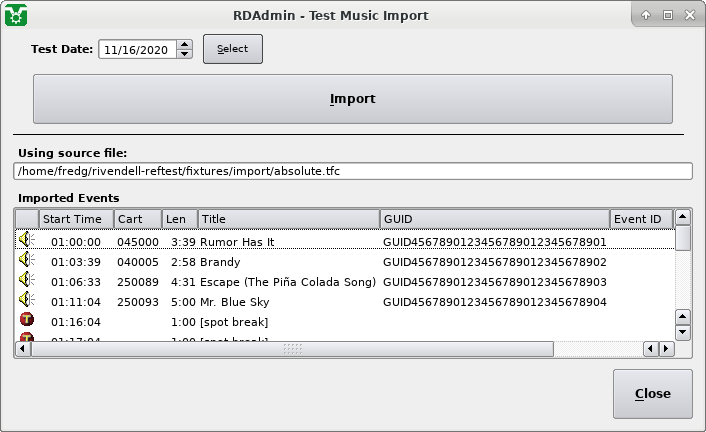Click speaker icon in Brandy row
The image size is (706, 432).
(x=26, y=261)
